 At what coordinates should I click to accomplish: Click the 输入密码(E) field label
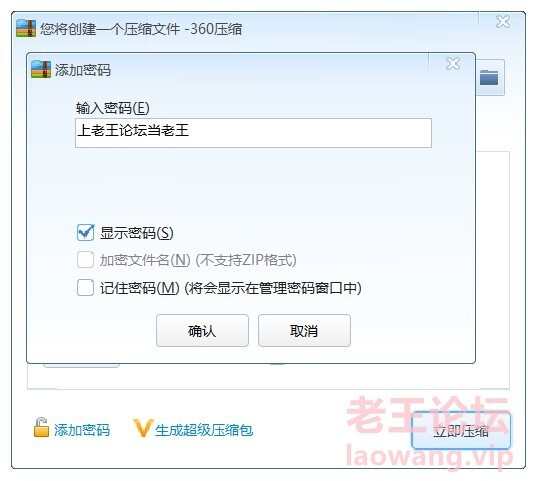(x=113, y=108)
